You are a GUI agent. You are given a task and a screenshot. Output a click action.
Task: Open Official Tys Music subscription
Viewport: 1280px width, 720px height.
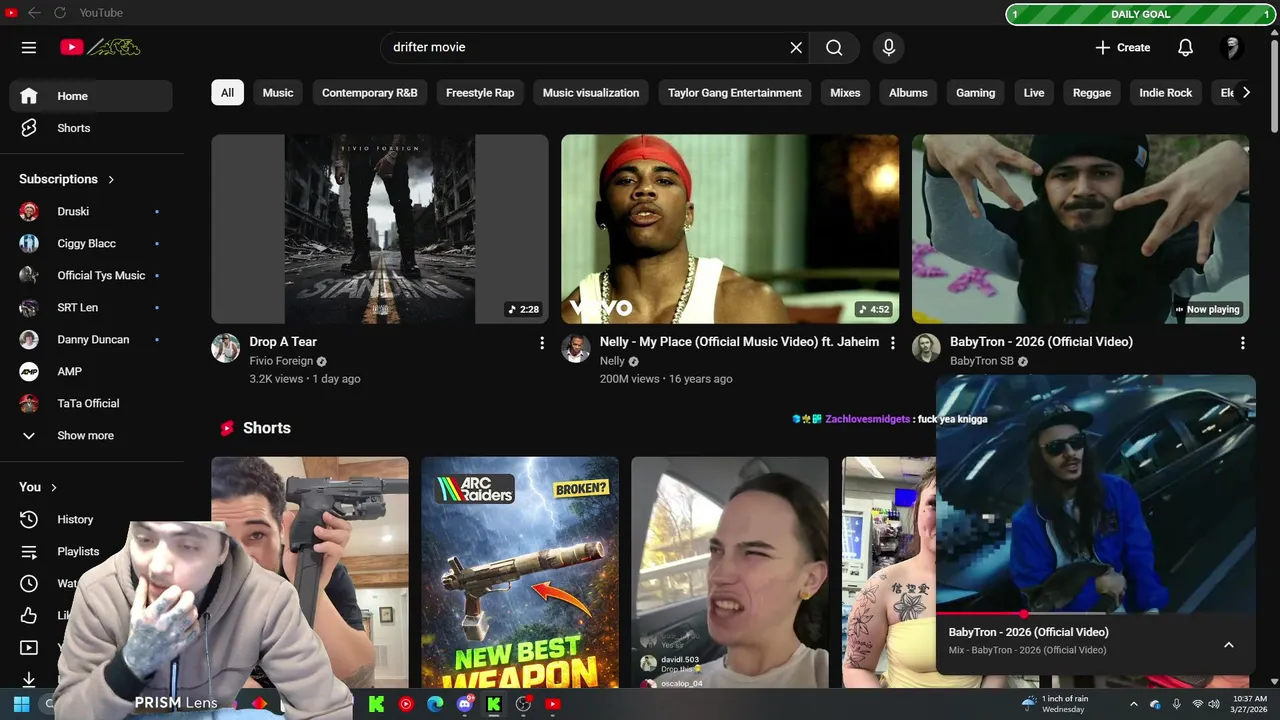[x=91, y=275]
